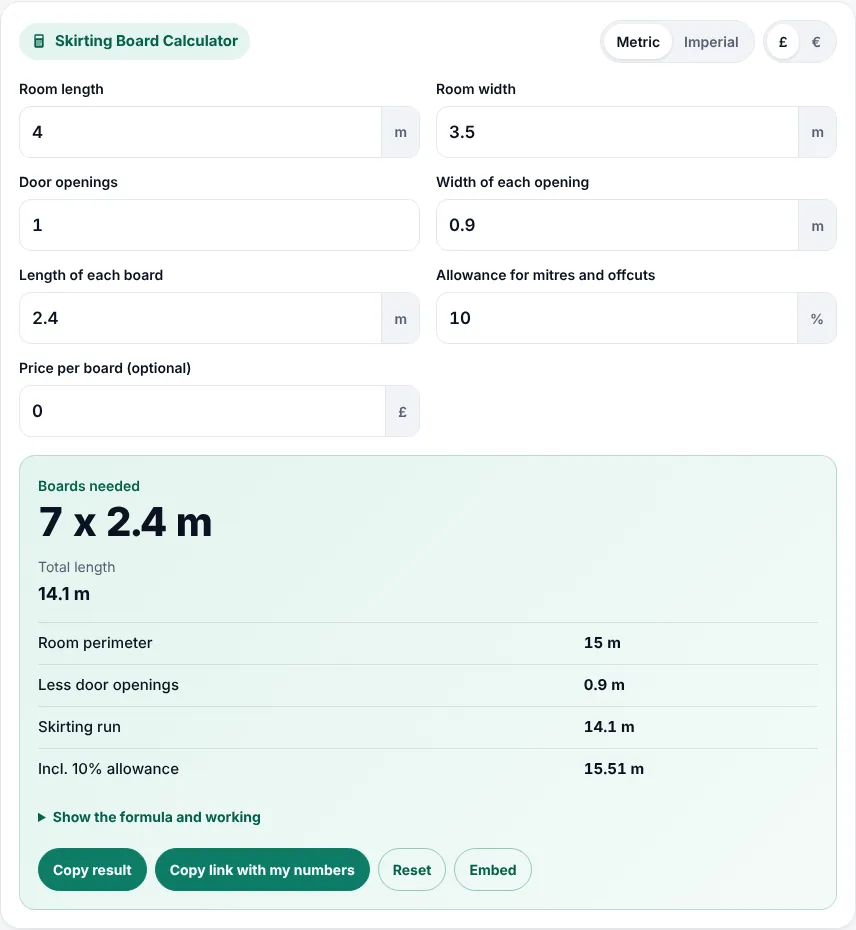Click the '7 x 2.4 m' boards result
This screenshot has height=930, width=856.
125,523
